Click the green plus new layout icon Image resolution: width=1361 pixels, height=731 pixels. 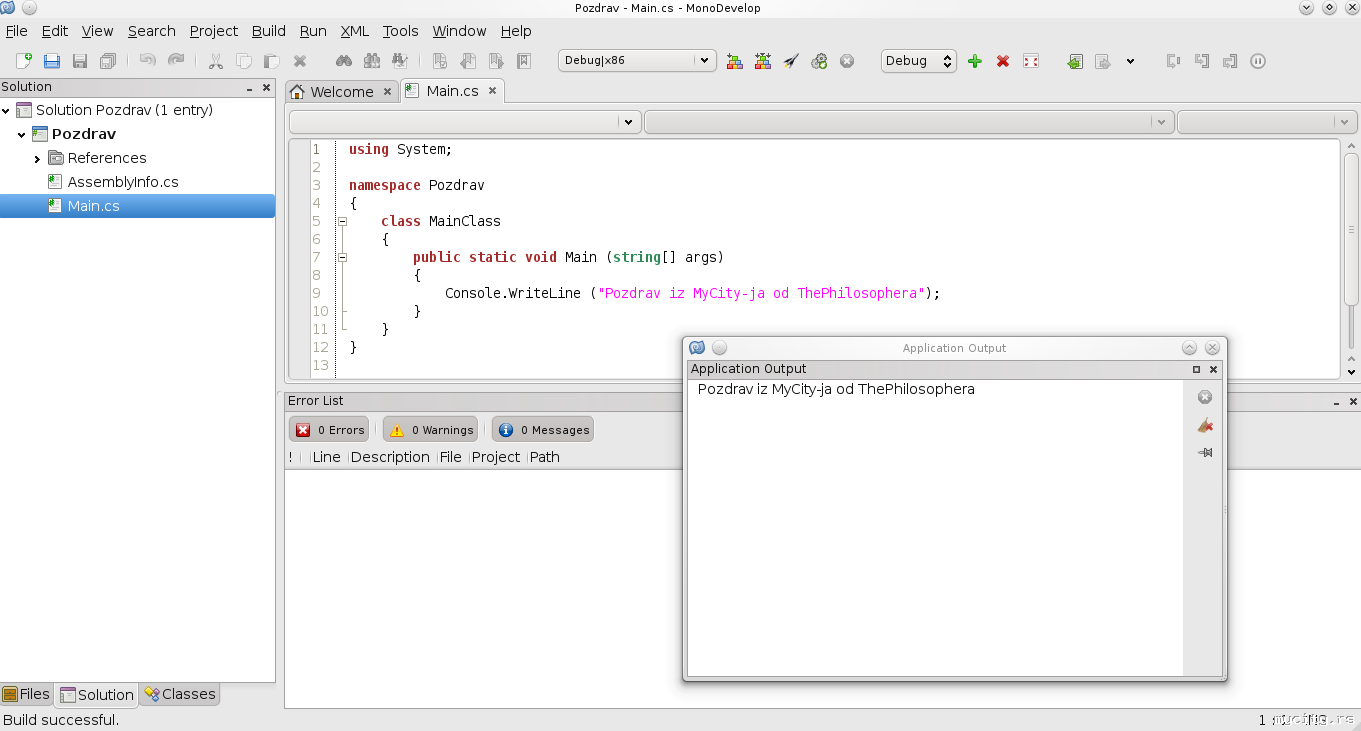(x=975, y=61)
